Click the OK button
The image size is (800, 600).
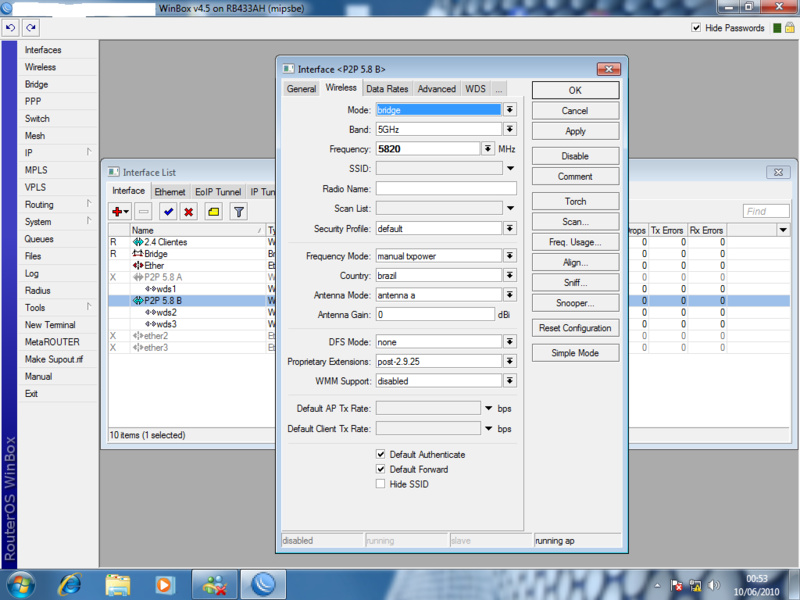576,90
